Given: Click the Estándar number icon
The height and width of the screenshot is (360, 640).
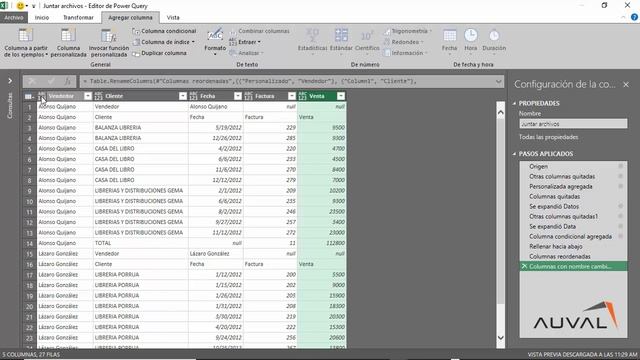Looking at the screenshot, I should pyautogui.click(x=341, y=36).
